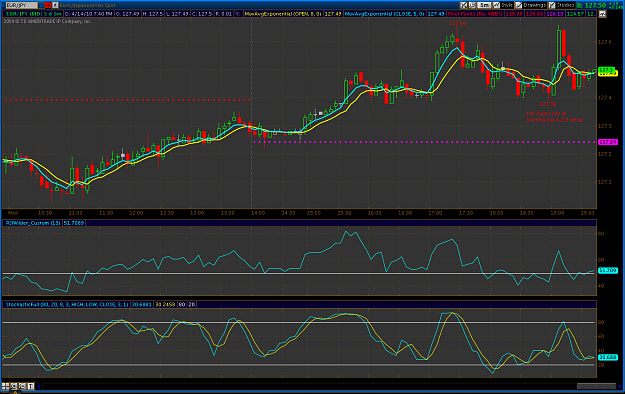Click the open price O: 127.49 cell

(x=128, y=14)
